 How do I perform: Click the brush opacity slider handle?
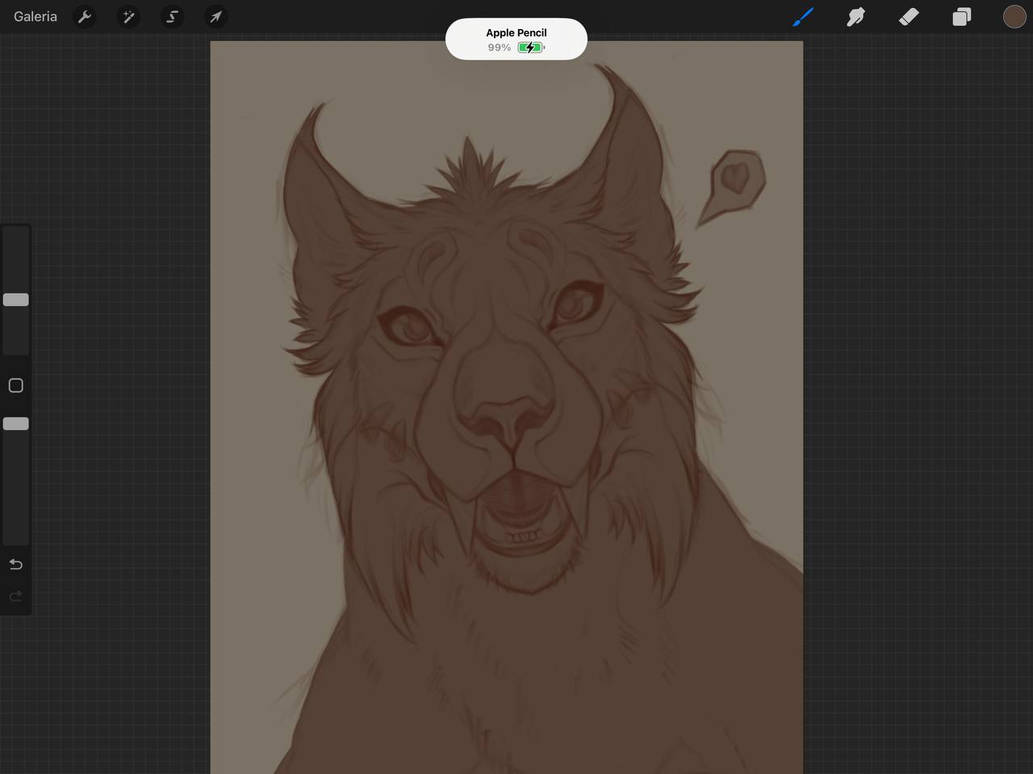tap(16, 424)
